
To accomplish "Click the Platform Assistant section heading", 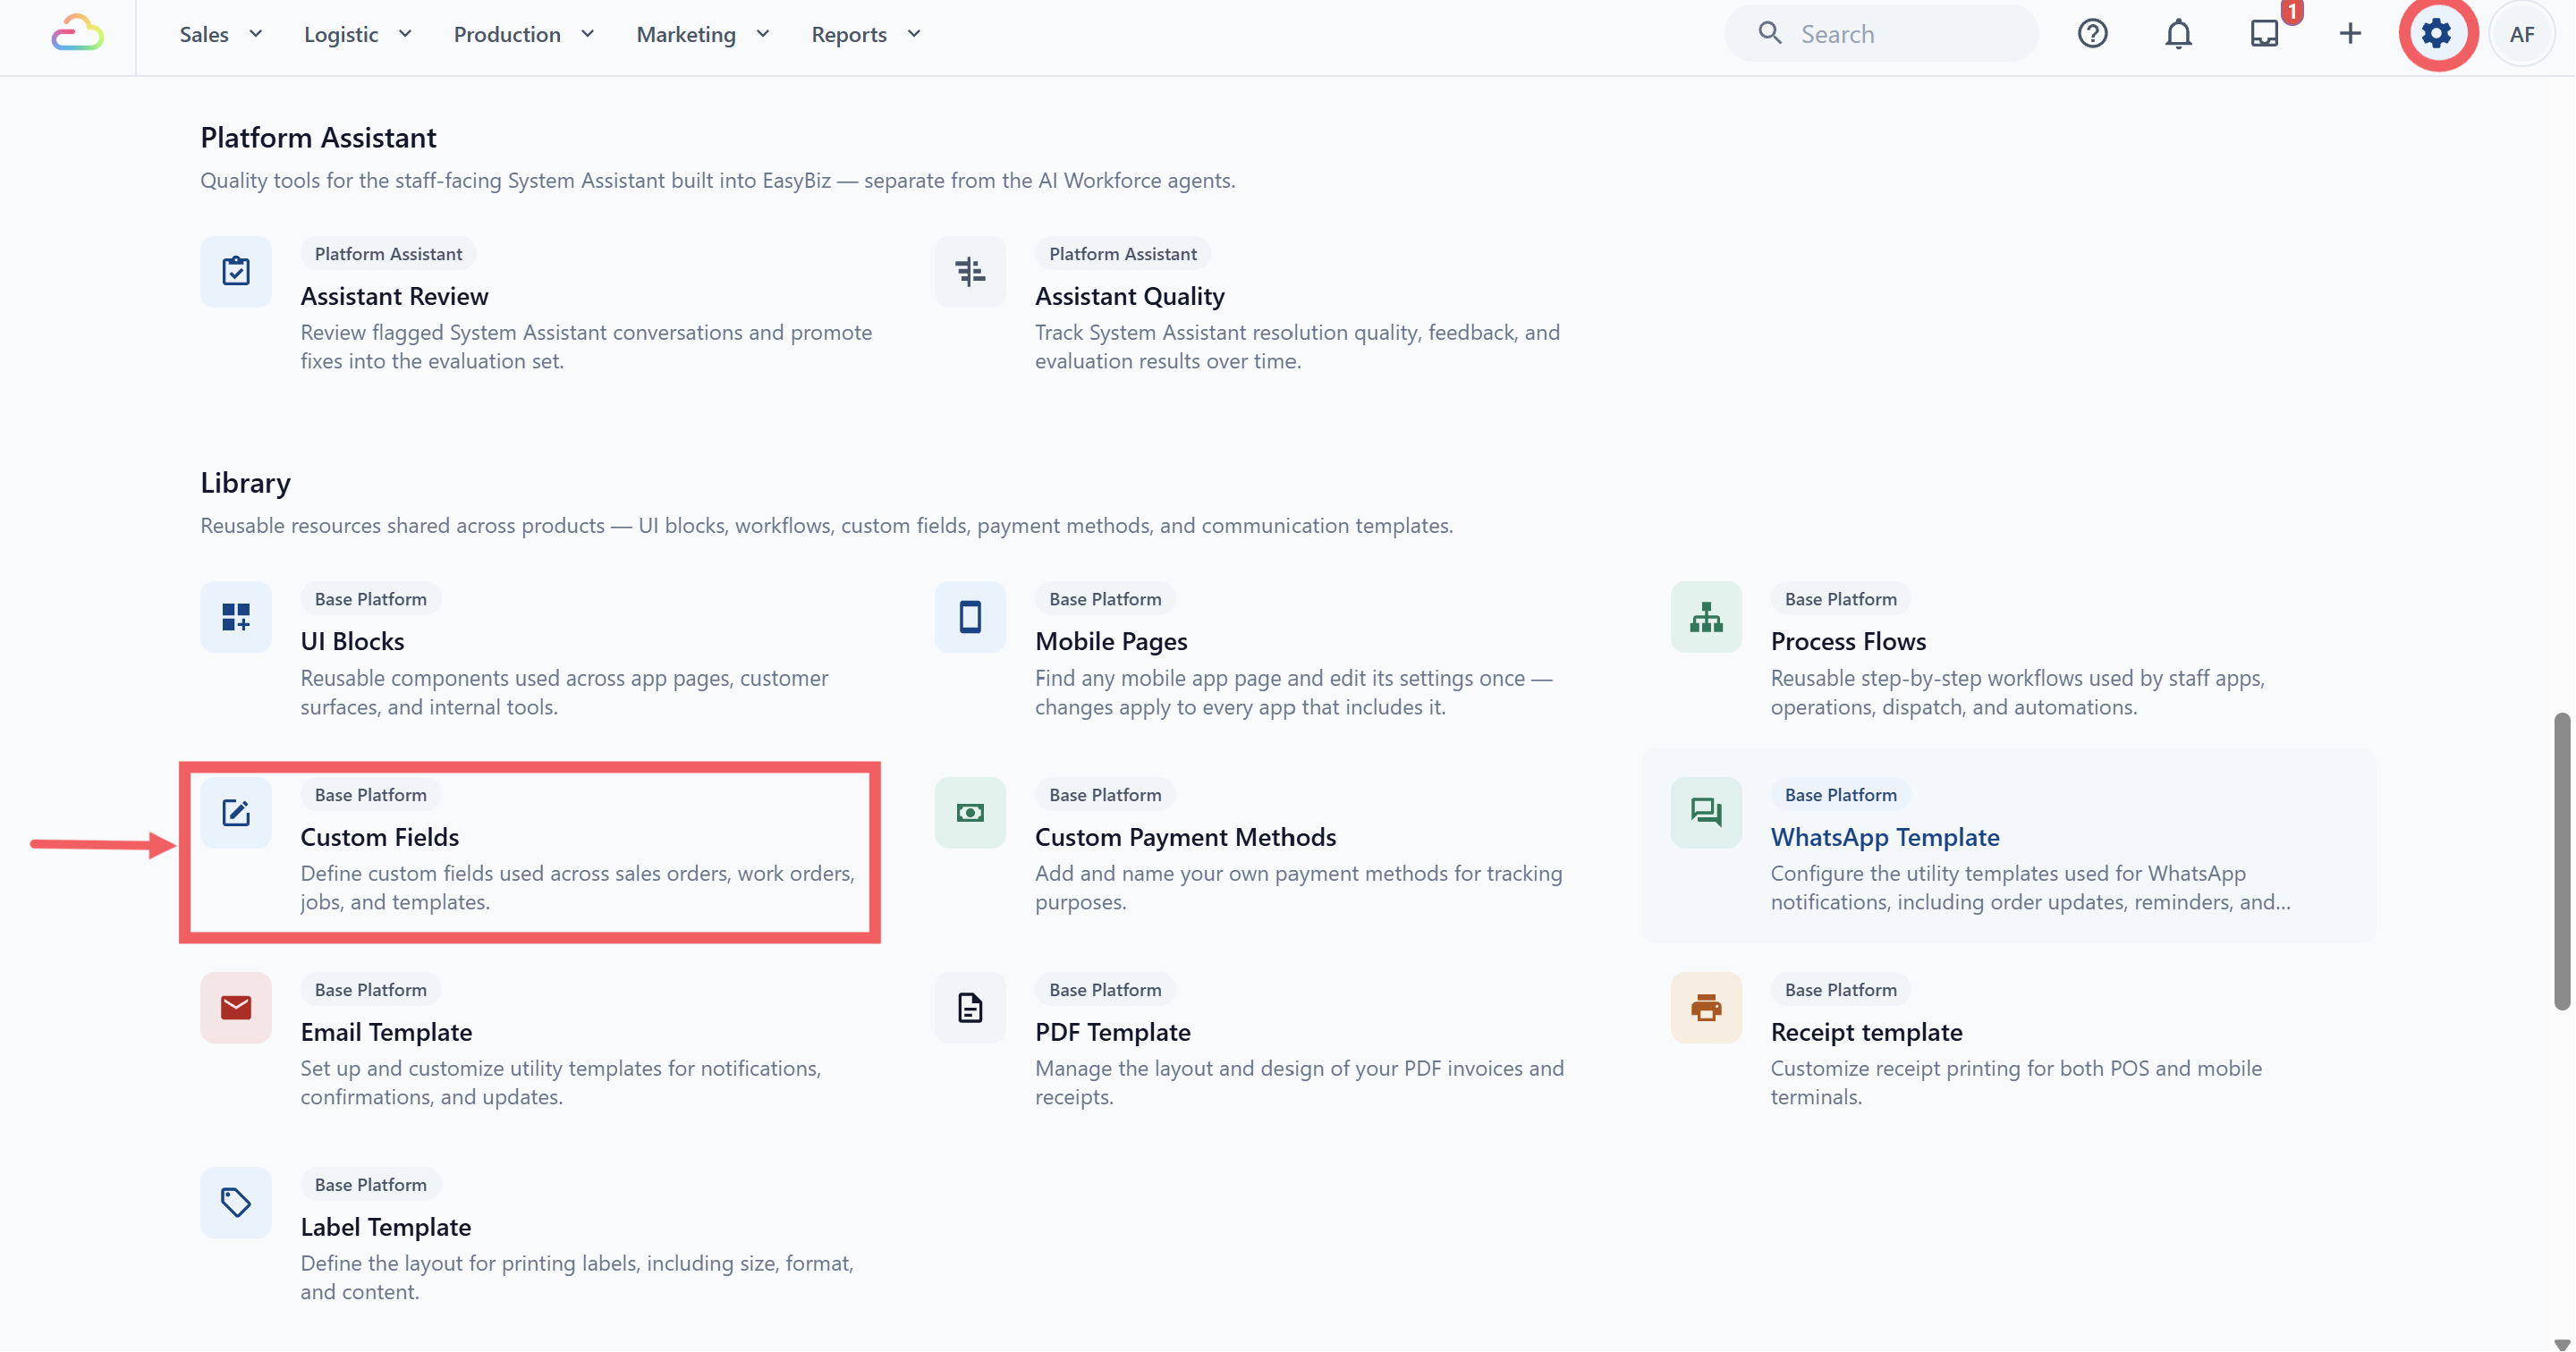I will [318, 138].
